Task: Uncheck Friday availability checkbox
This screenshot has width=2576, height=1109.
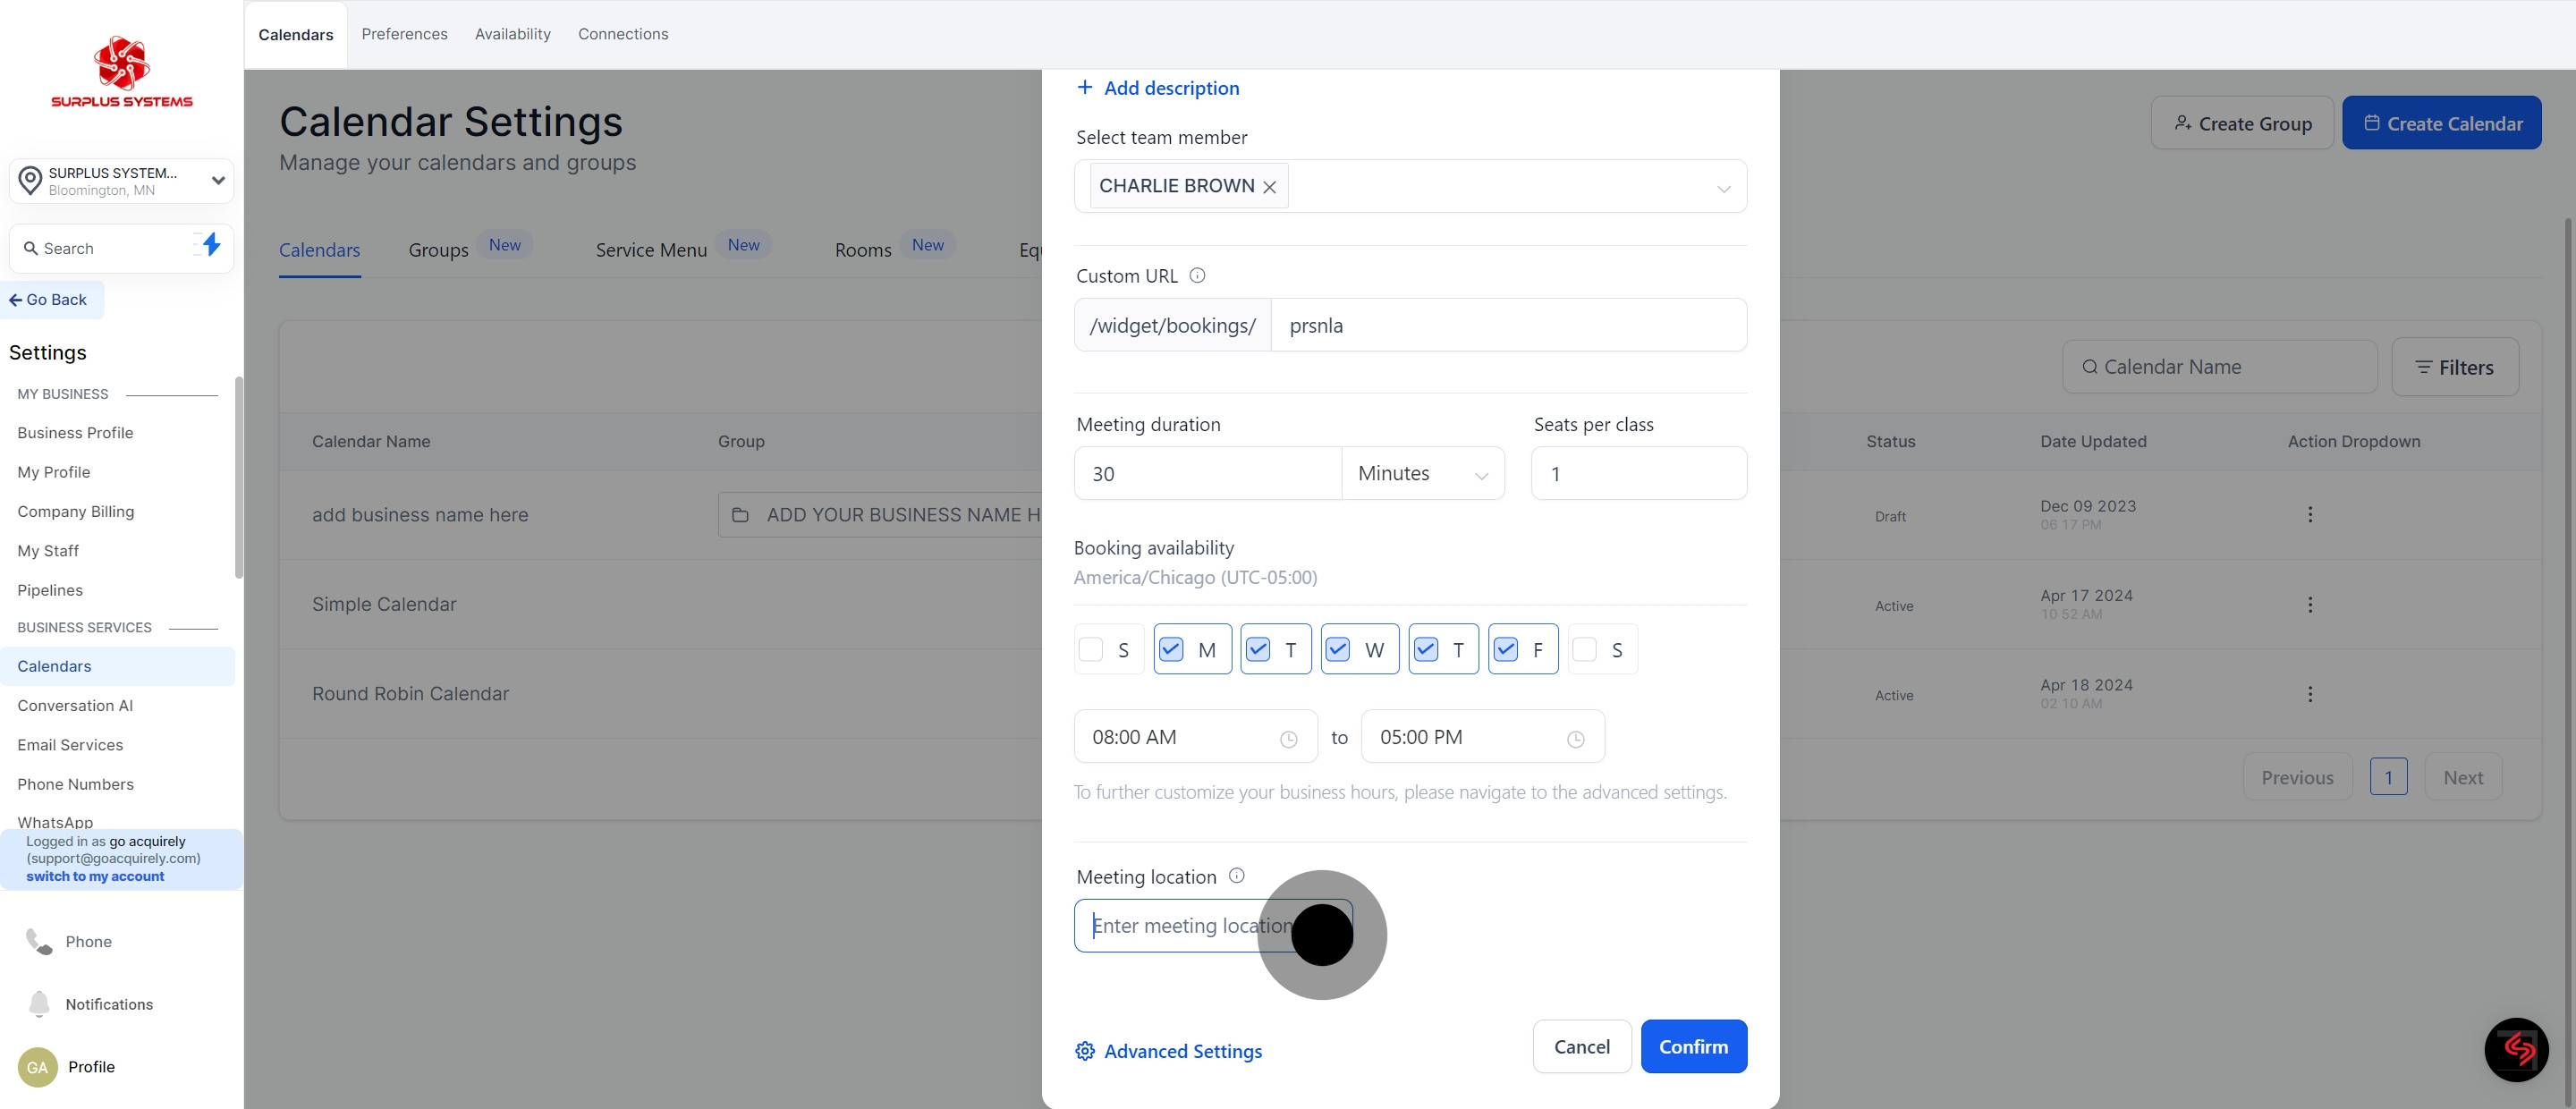Action: [x=1506, y=650]
